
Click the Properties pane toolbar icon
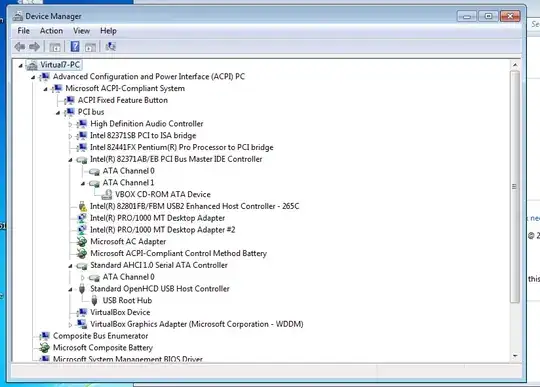(x=91, y=47)
